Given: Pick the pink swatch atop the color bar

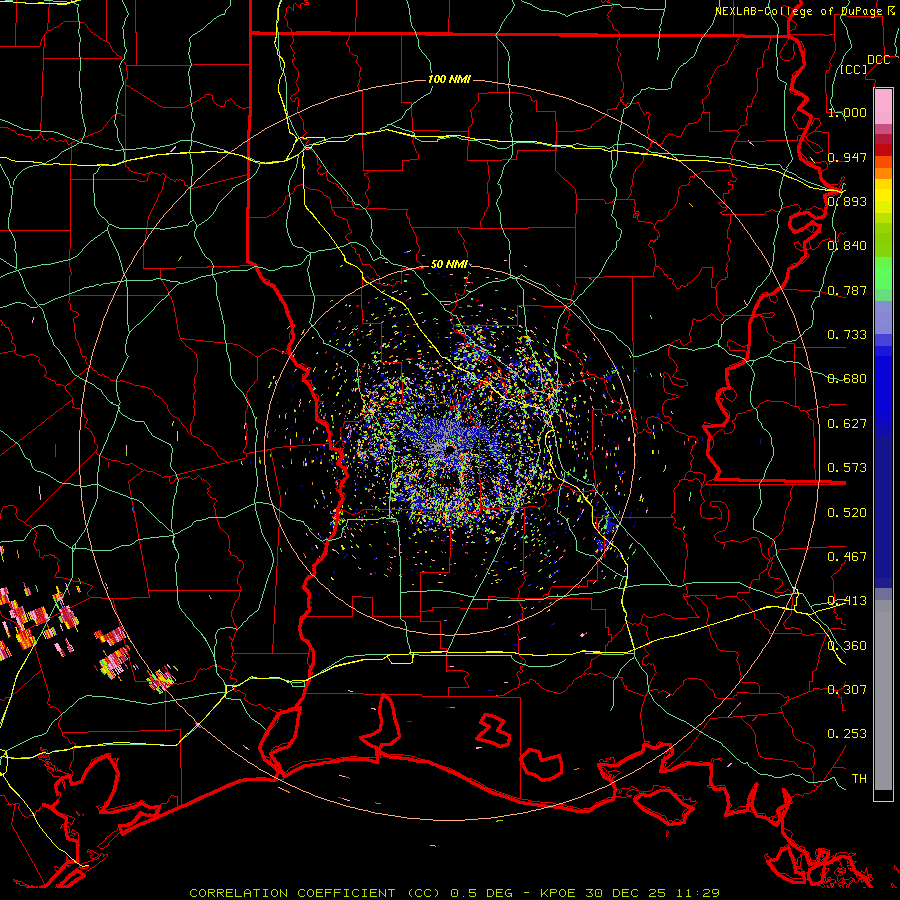Looking at the screenshot, I should tap(883, 106).
